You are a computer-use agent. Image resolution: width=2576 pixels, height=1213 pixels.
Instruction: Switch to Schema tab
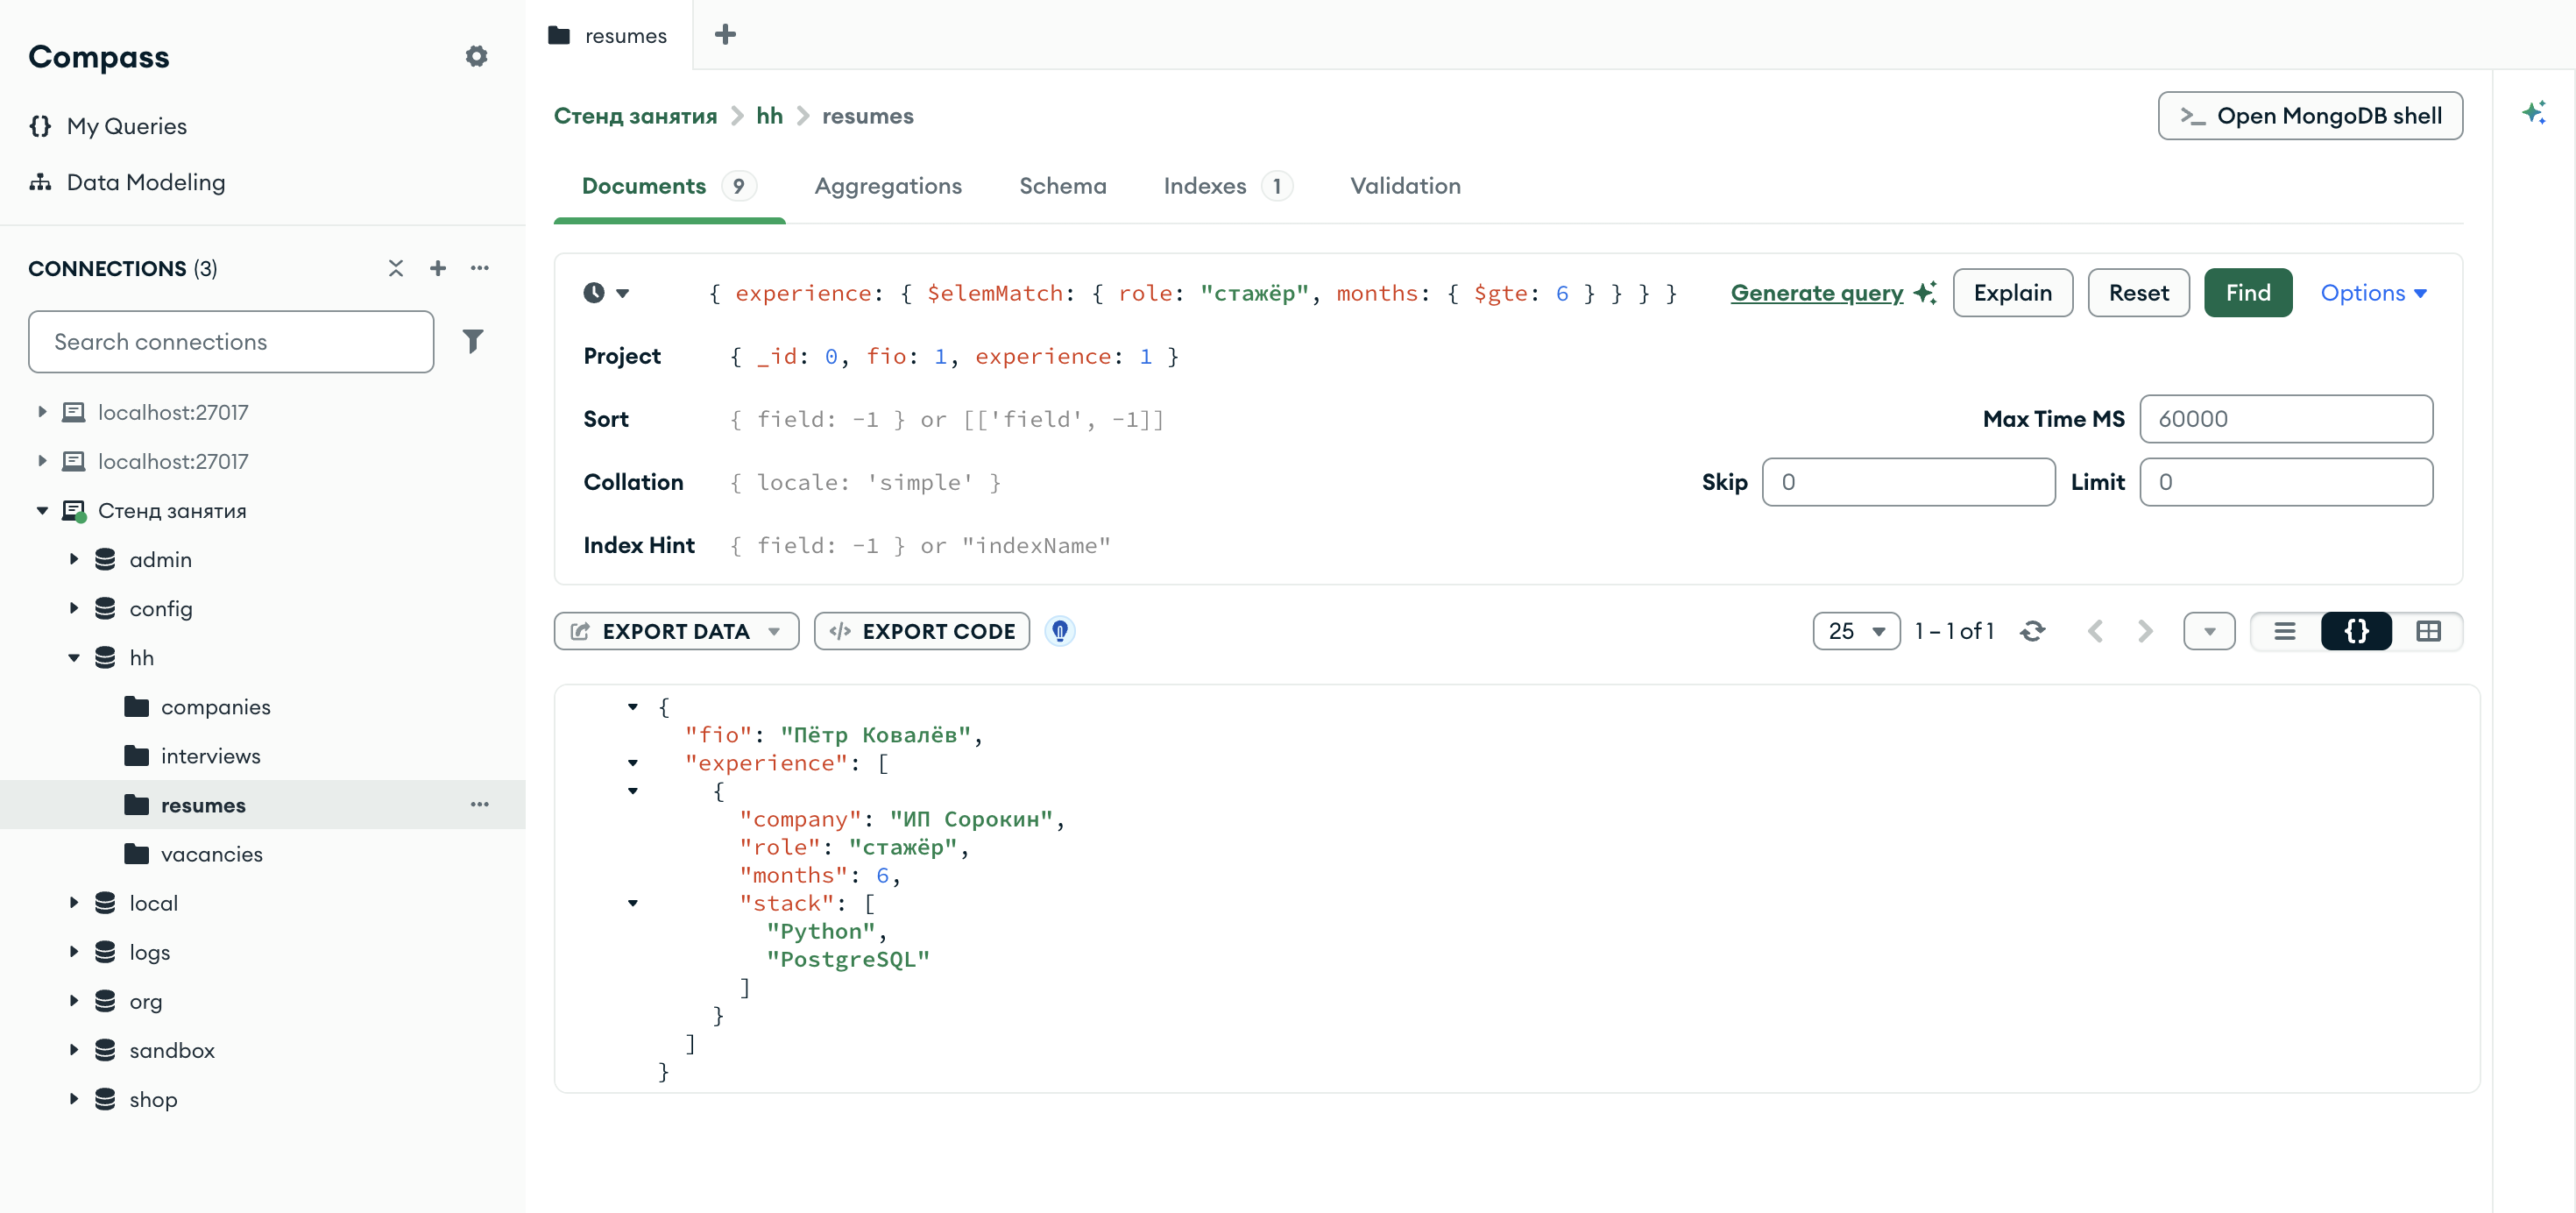1063,186
